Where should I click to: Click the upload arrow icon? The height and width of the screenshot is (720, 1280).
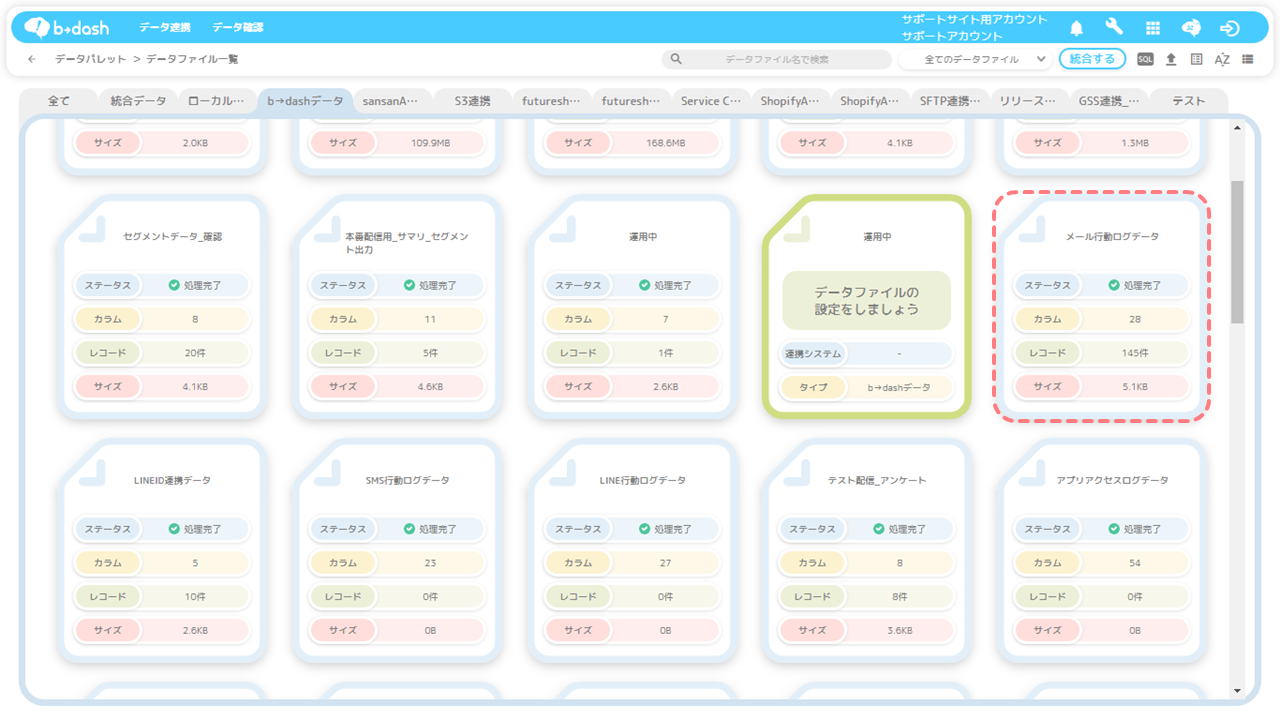pyautogui.click(x=1171, y=59)
